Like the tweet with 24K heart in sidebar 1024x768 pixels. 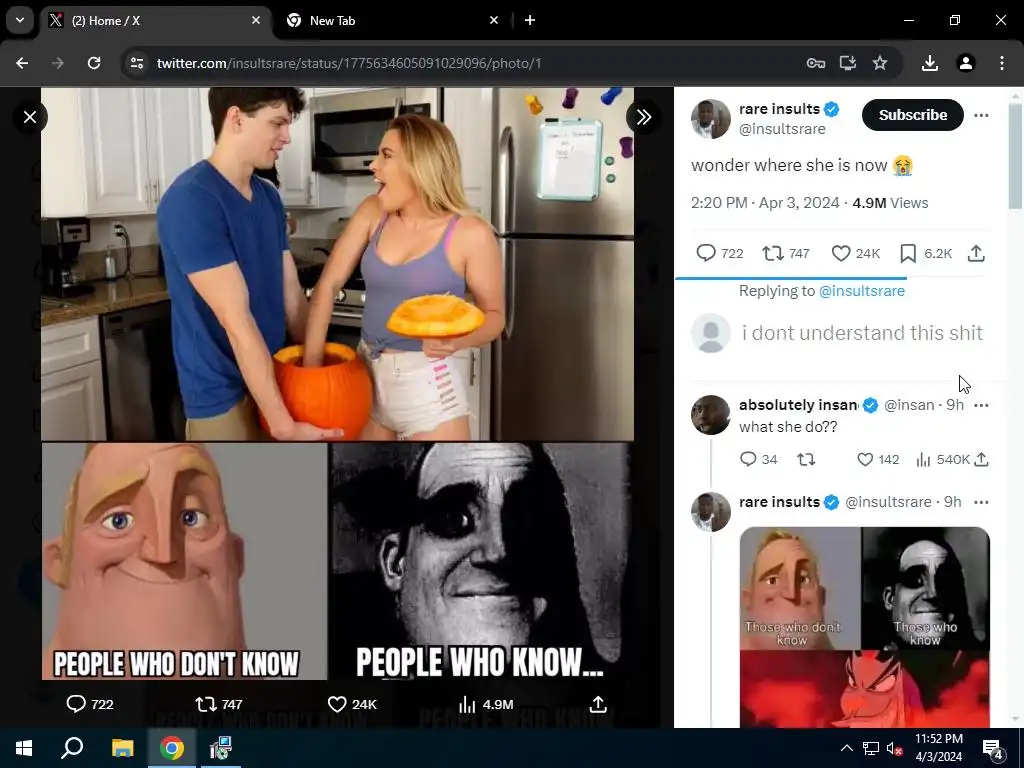coord(840,253)
